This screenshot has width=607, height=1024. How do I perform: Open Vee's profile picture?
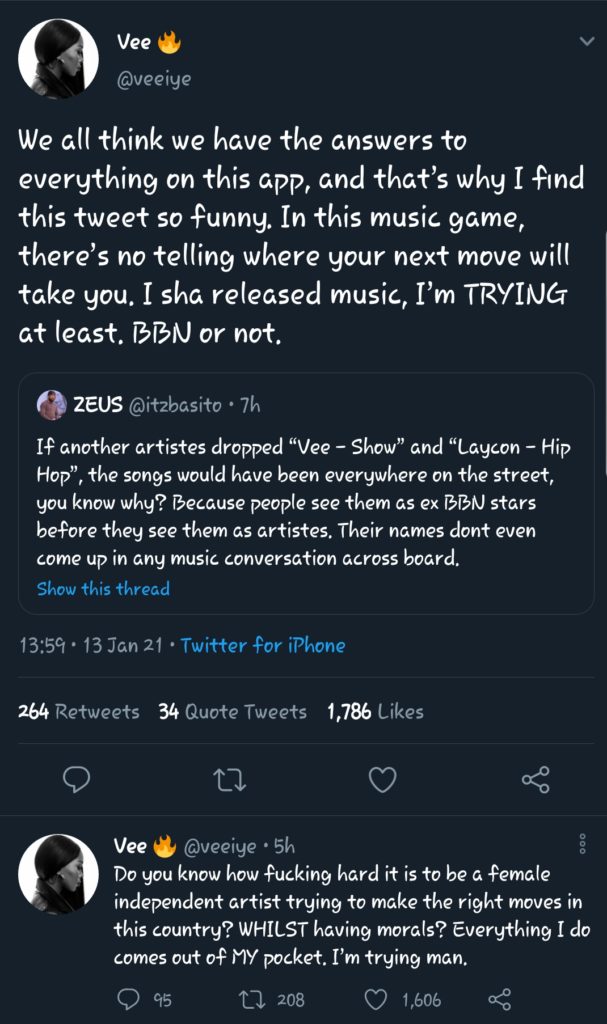(x=60, y=58)
